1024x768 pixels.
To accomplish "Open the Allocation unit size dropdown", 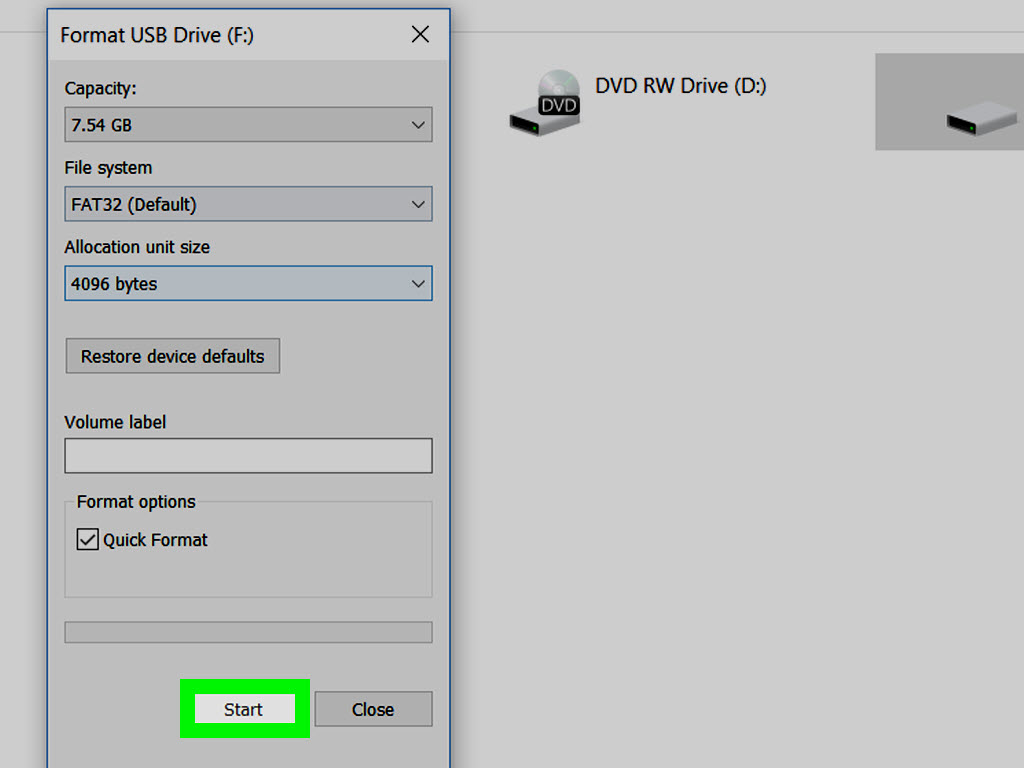I will click(x=248, y=283).
